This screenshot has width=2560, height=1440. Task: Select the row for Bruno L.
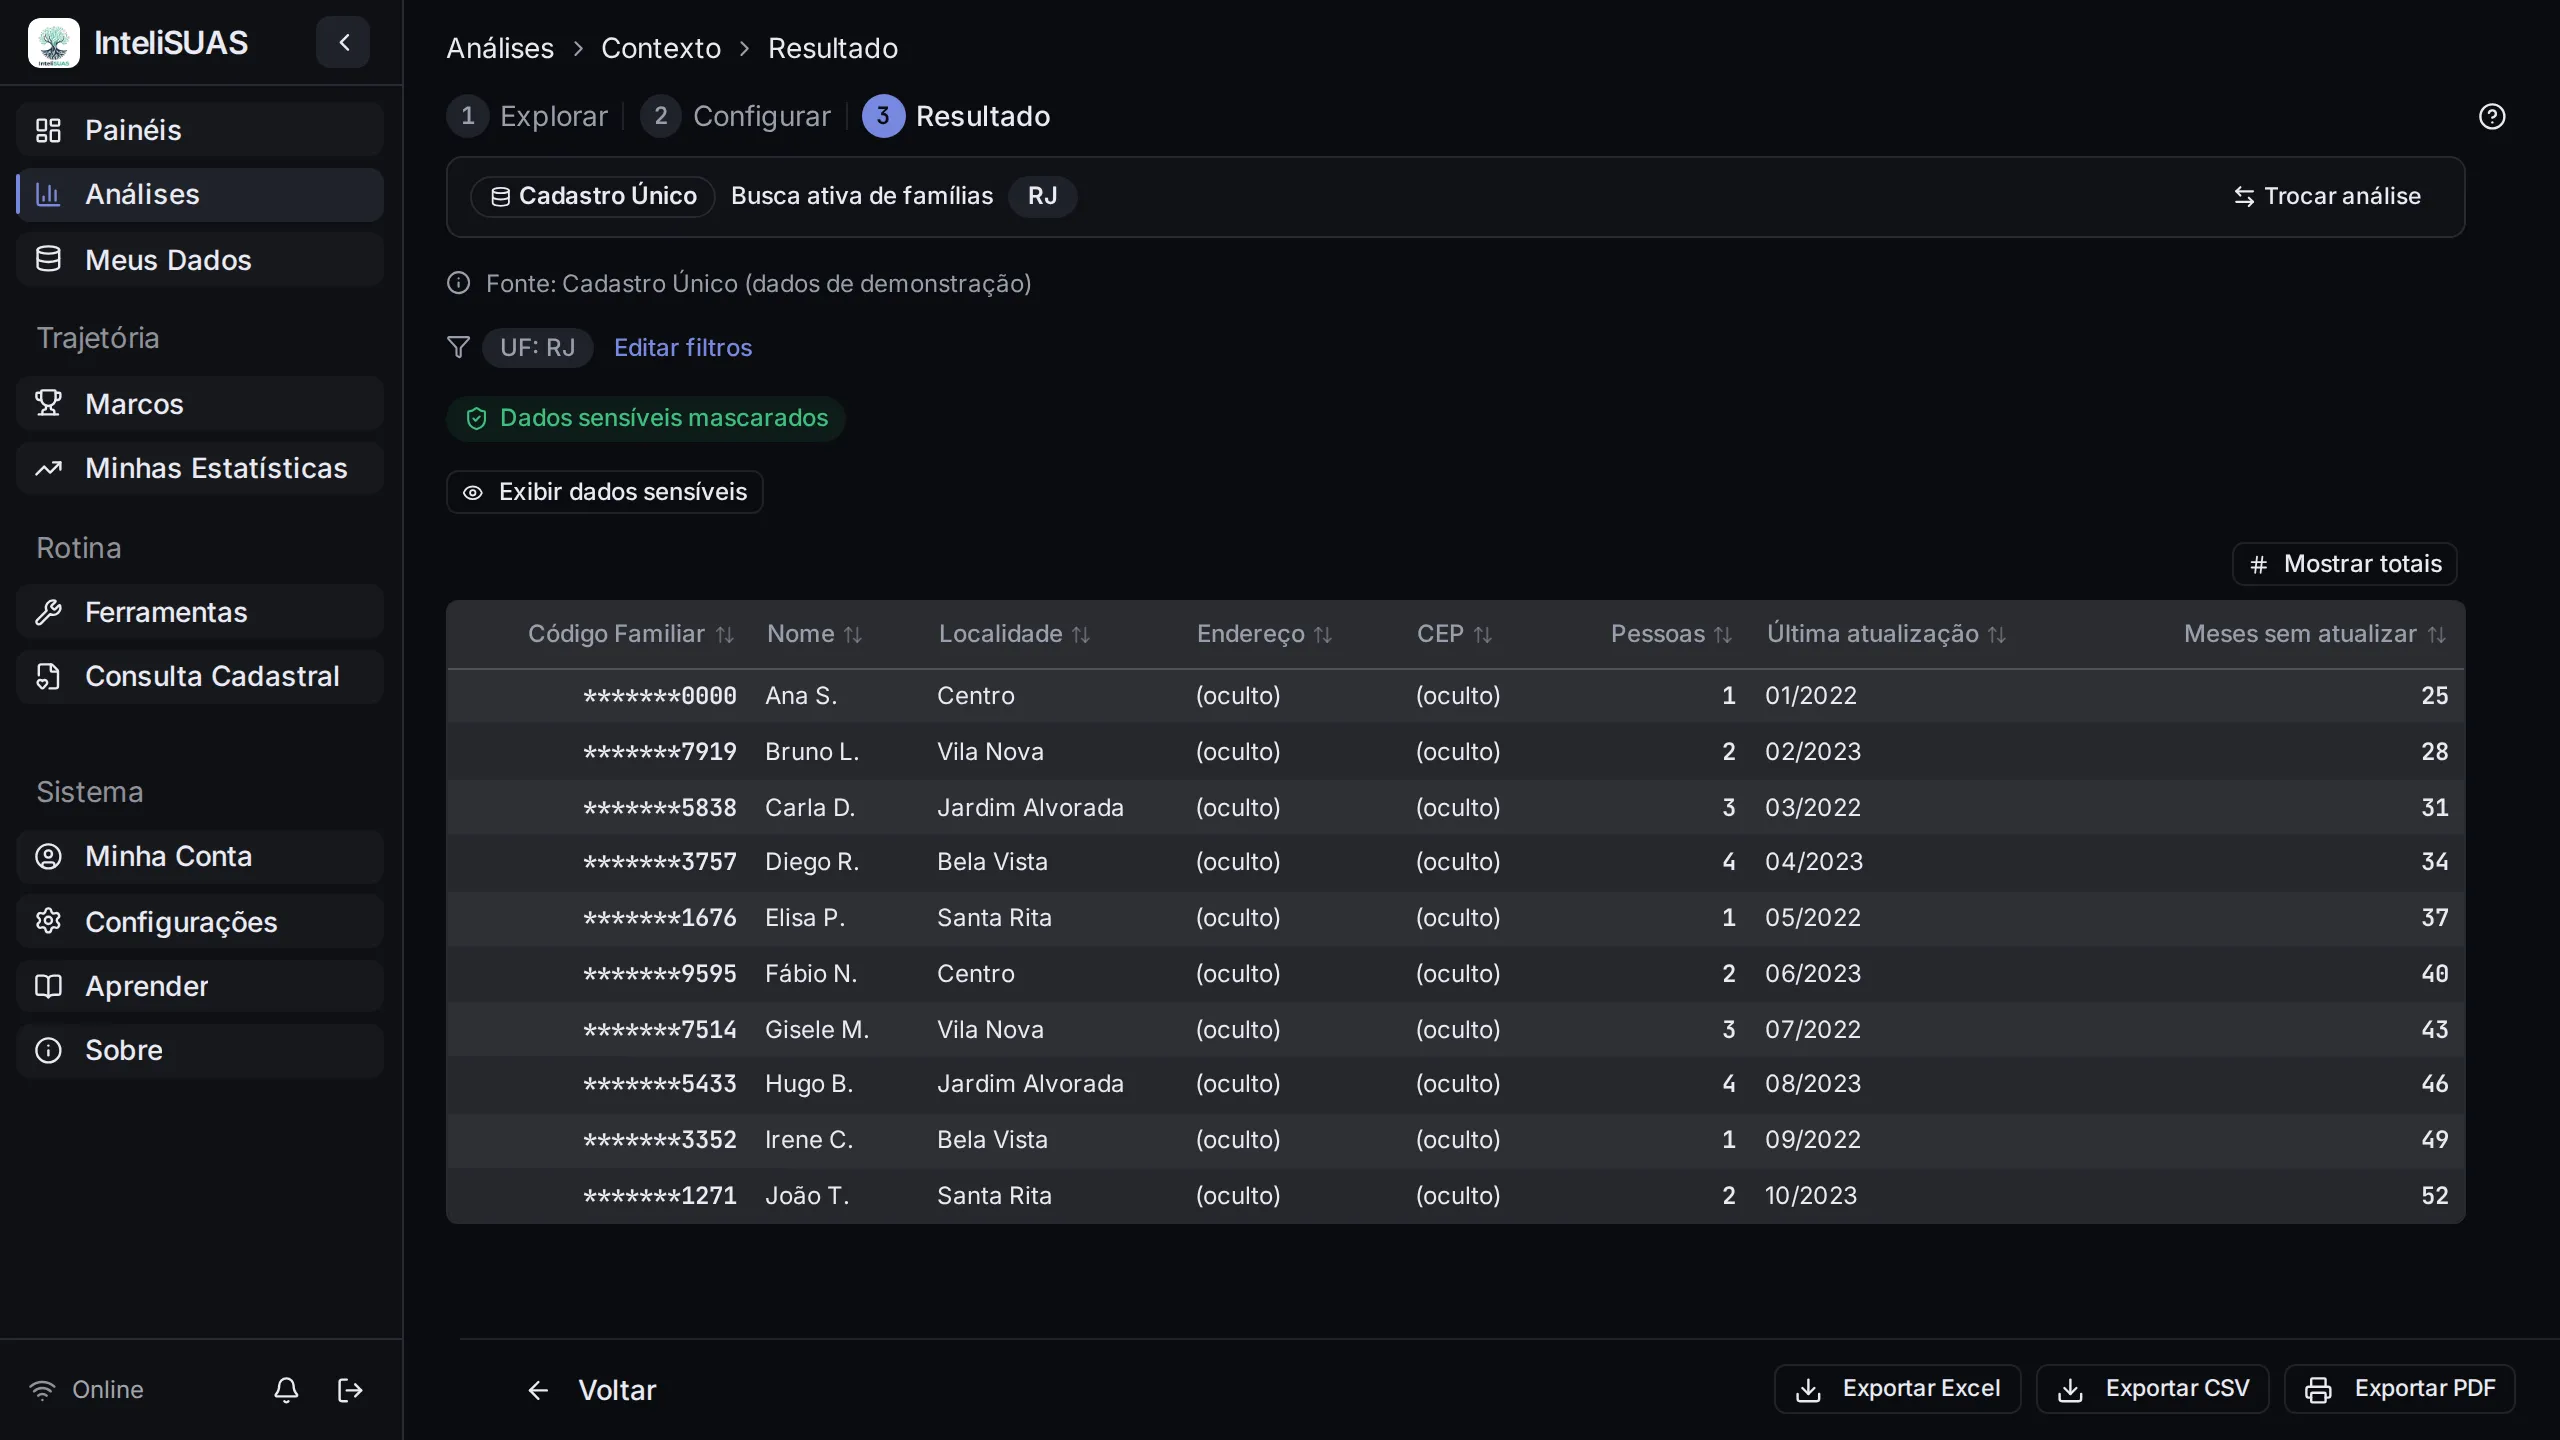pyautogui.click(x=1456, y=752)
